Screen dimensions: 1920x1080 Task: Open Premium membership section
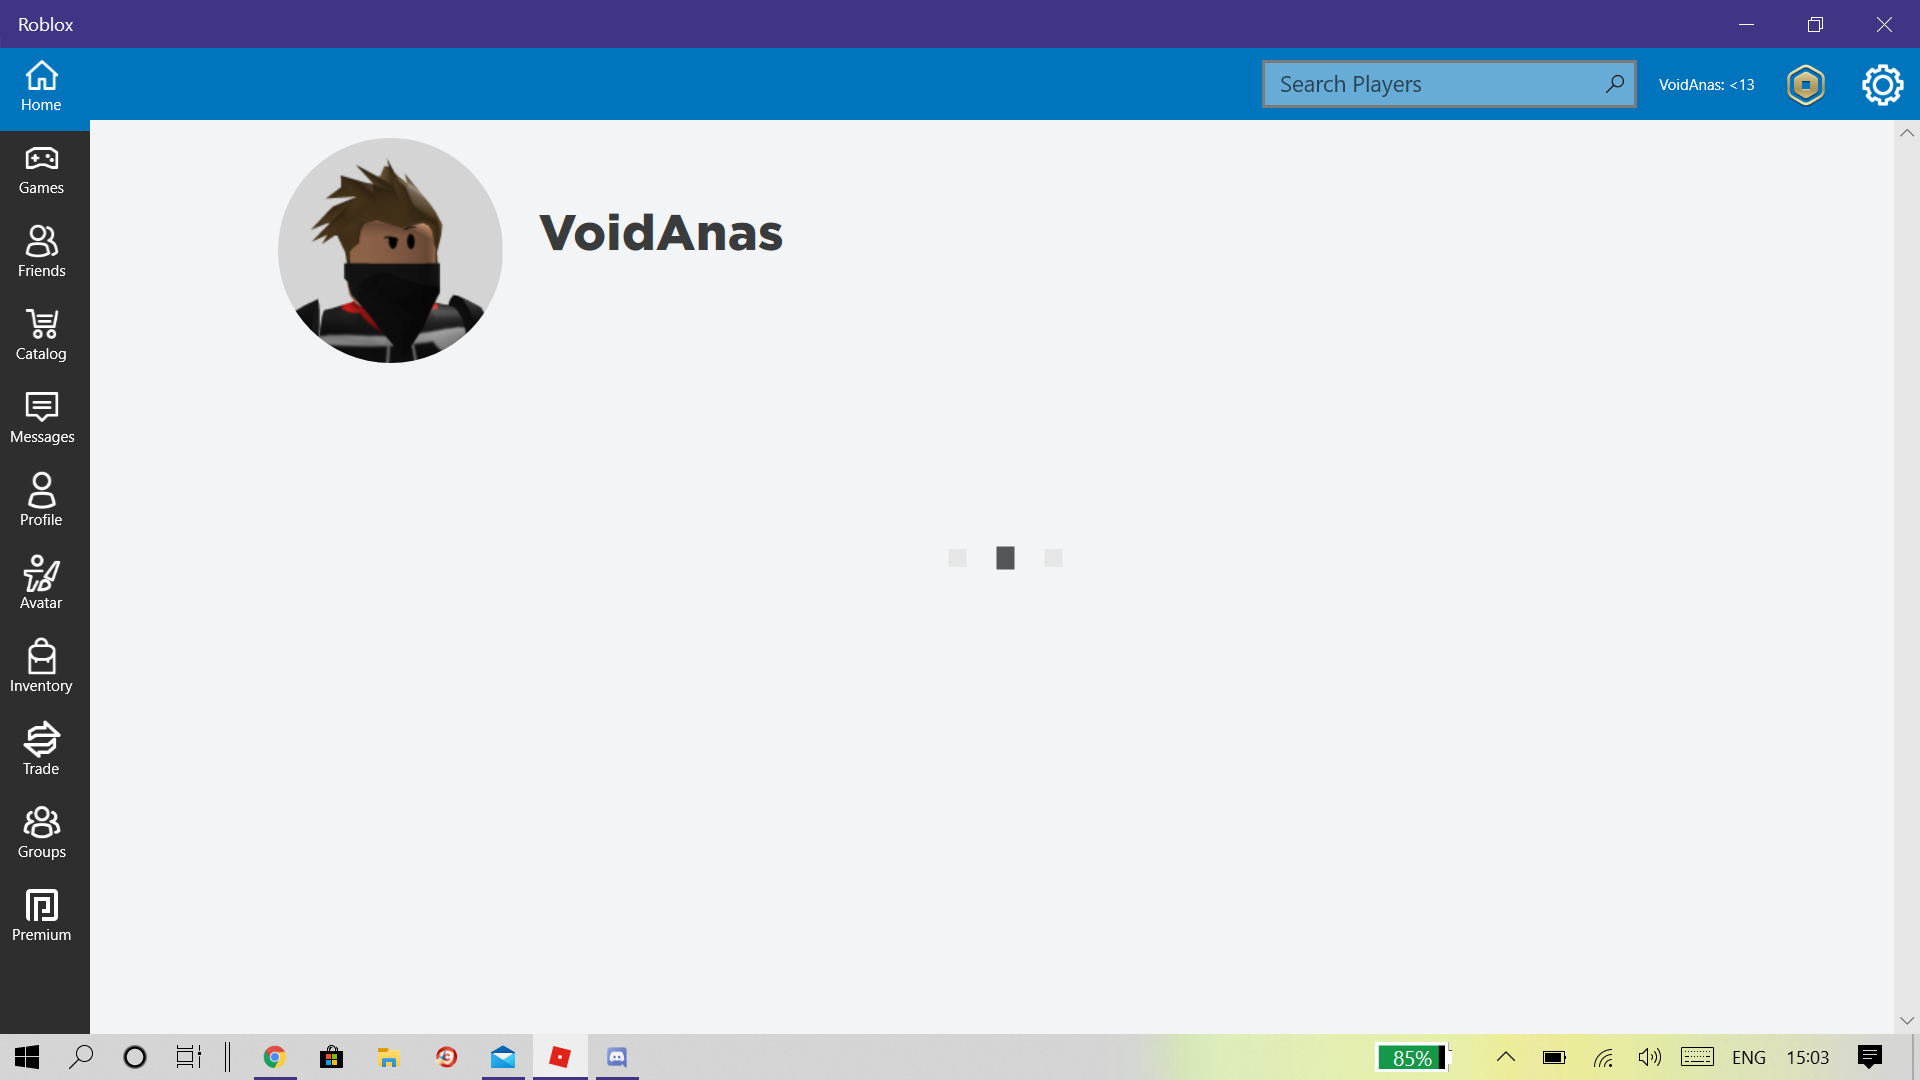point(41,915)
